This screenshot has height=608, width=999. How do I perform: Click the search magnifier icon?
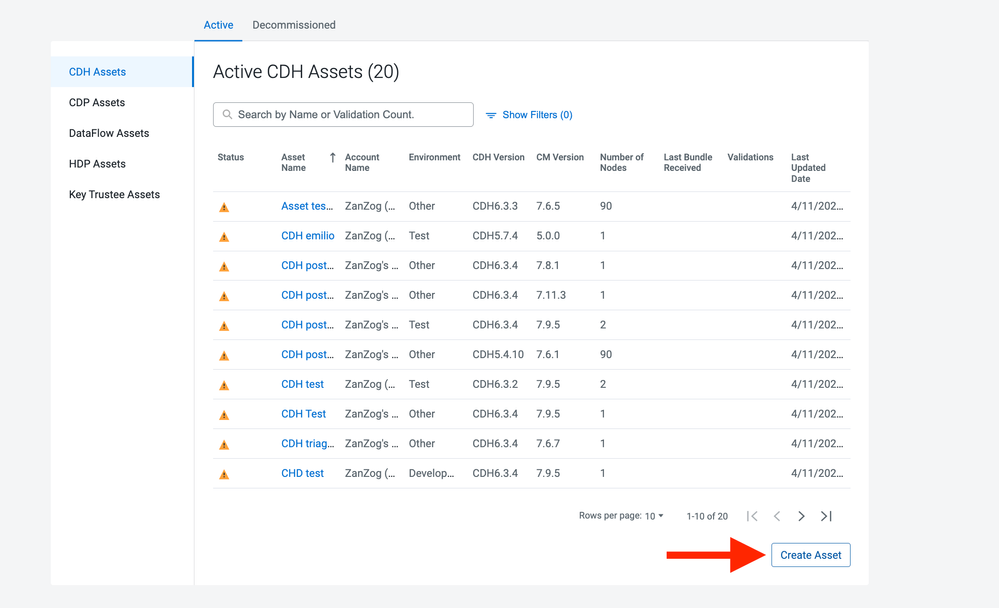pyautogui.click(x=227, y=115)
